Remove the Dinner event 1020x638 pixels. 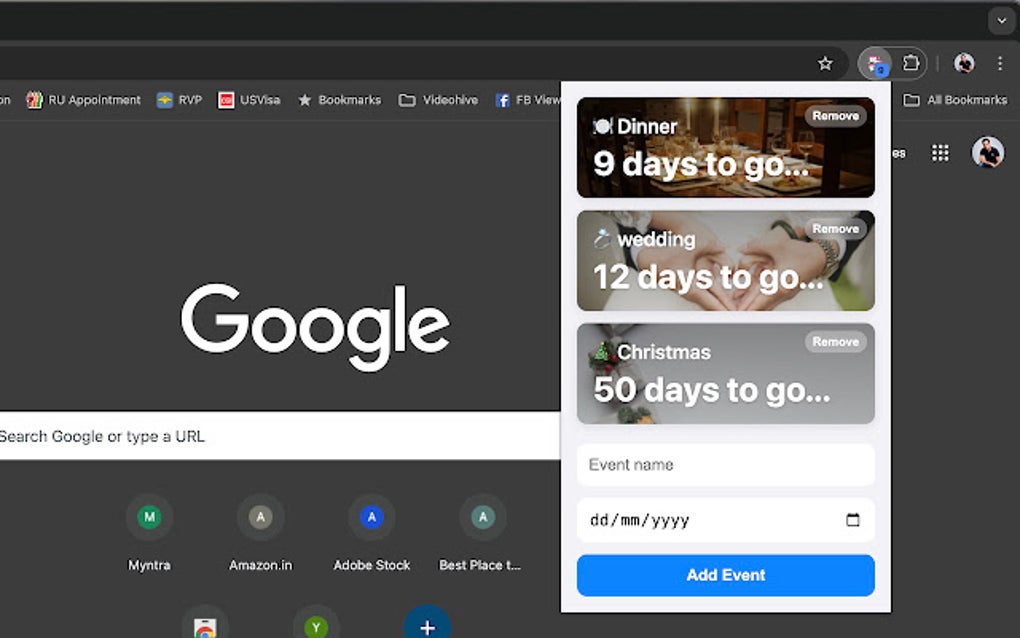[835, 116]
